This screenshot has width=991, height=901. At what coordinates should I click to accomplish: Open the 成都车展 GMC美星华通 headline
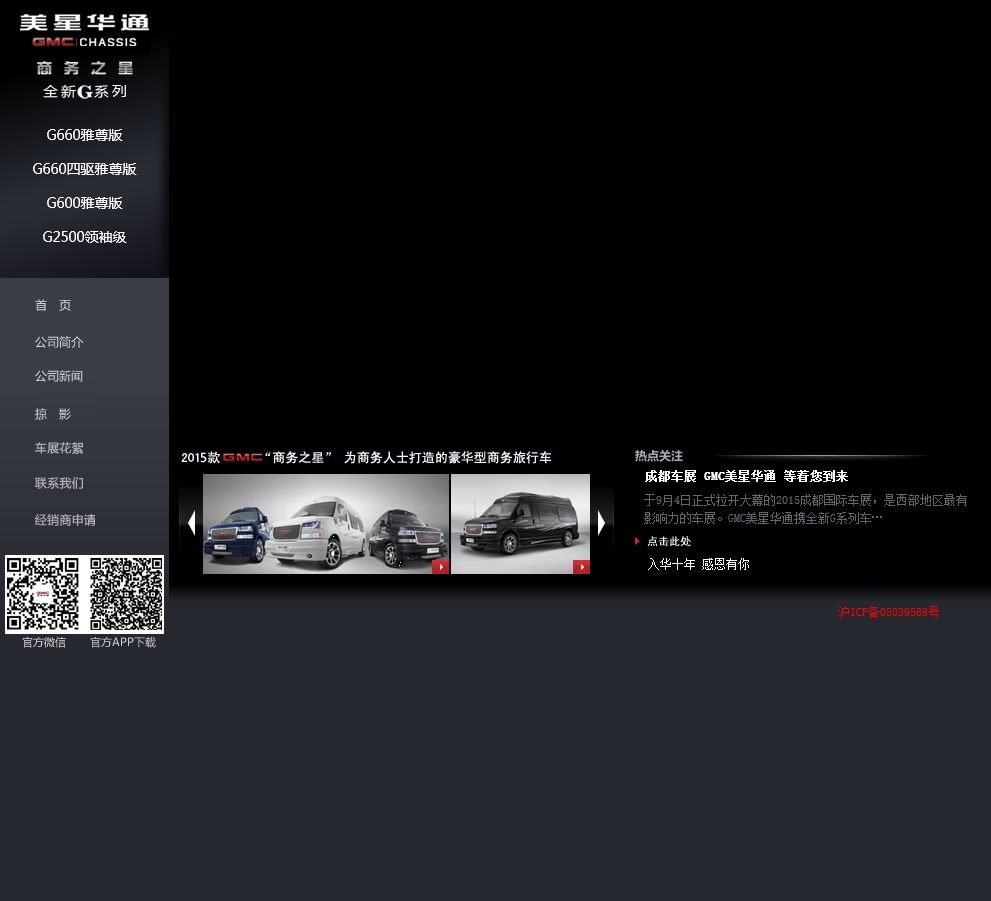point(746,476)
